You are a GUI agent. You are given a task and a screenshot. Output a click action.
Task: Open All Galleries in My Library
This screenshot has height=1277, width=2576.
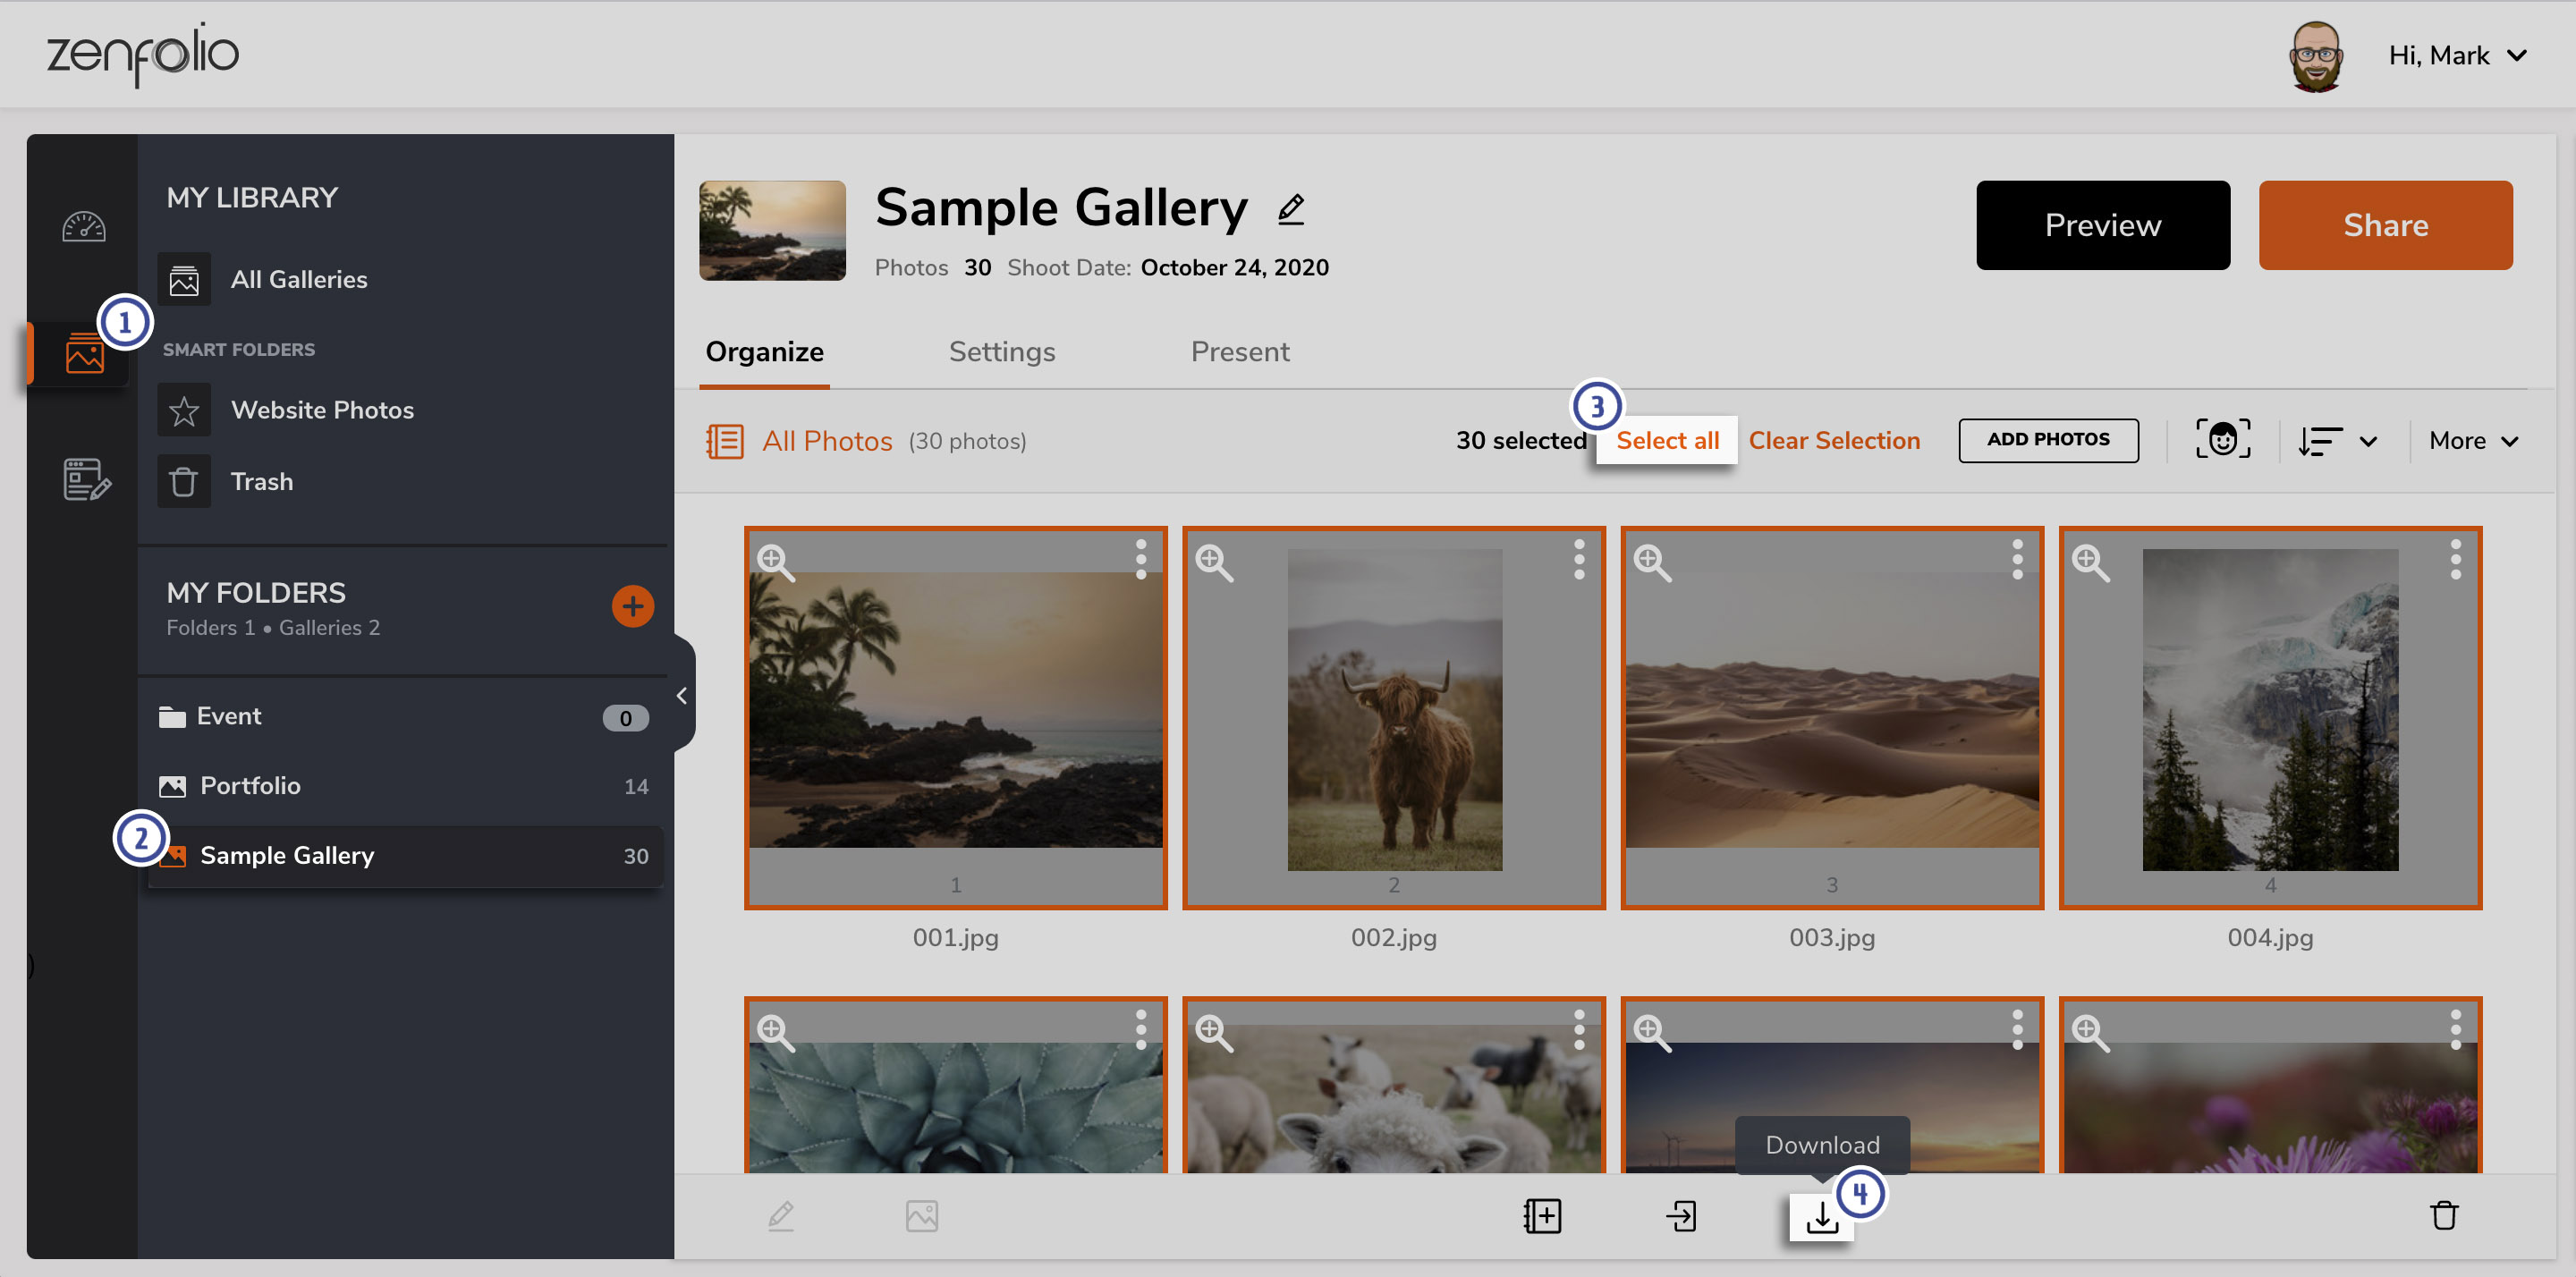(298, 279)
